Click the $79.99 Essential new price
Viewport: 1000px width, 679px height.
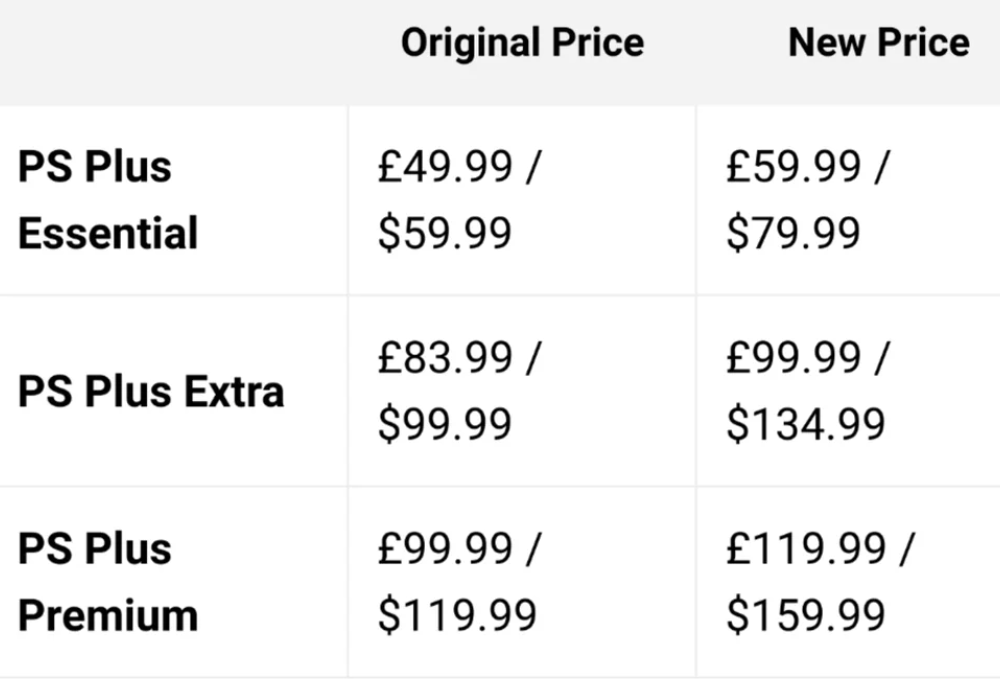coord(794,233)
